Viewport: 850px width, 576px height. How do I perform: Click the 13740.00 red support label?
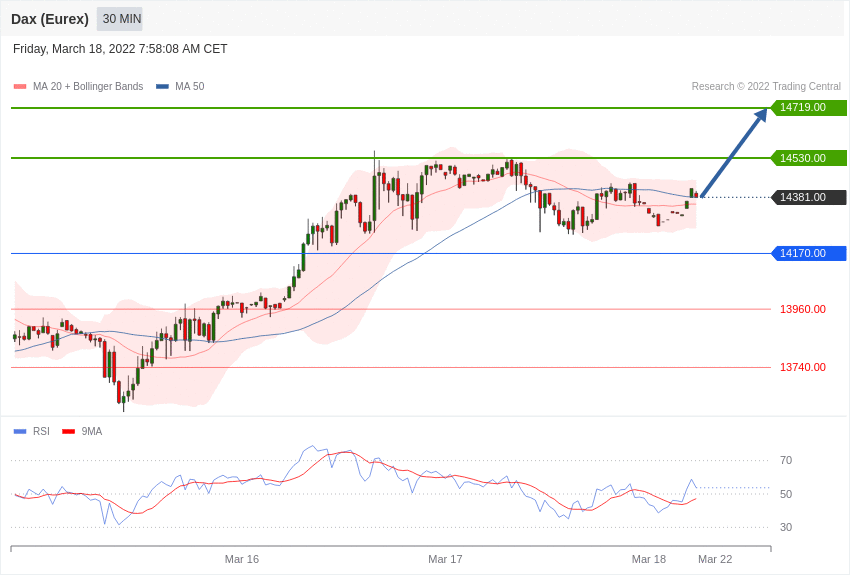803,367
